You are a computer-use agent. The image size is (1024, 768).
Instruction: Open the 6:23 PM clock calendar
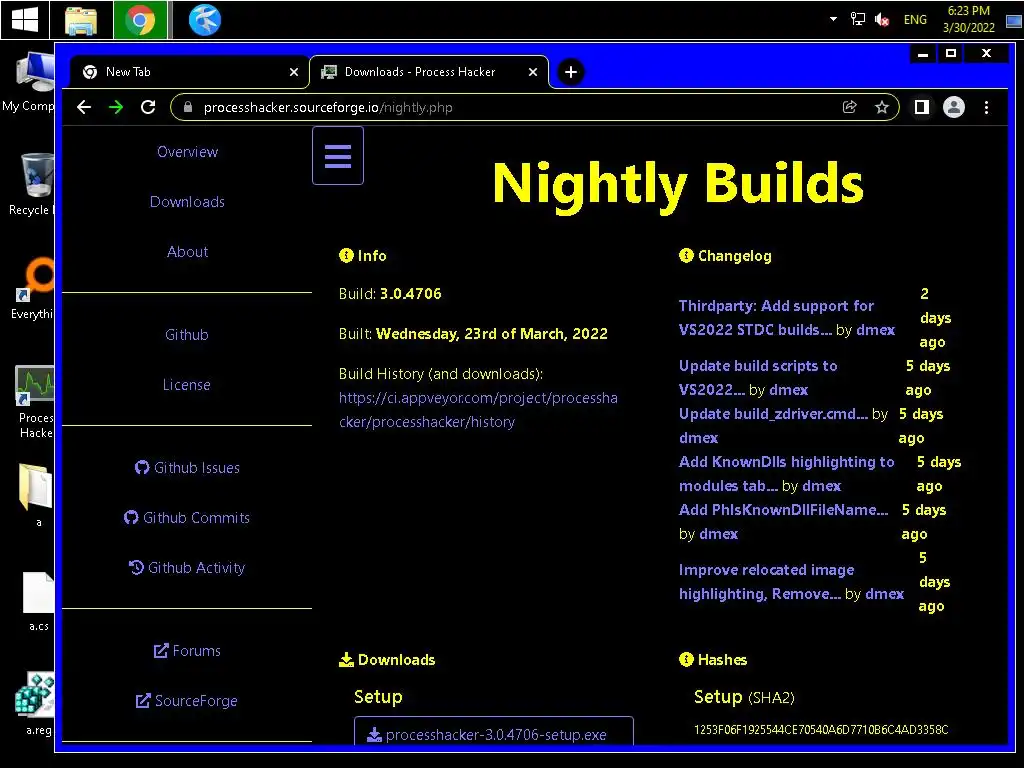click(x=968, y=19)
